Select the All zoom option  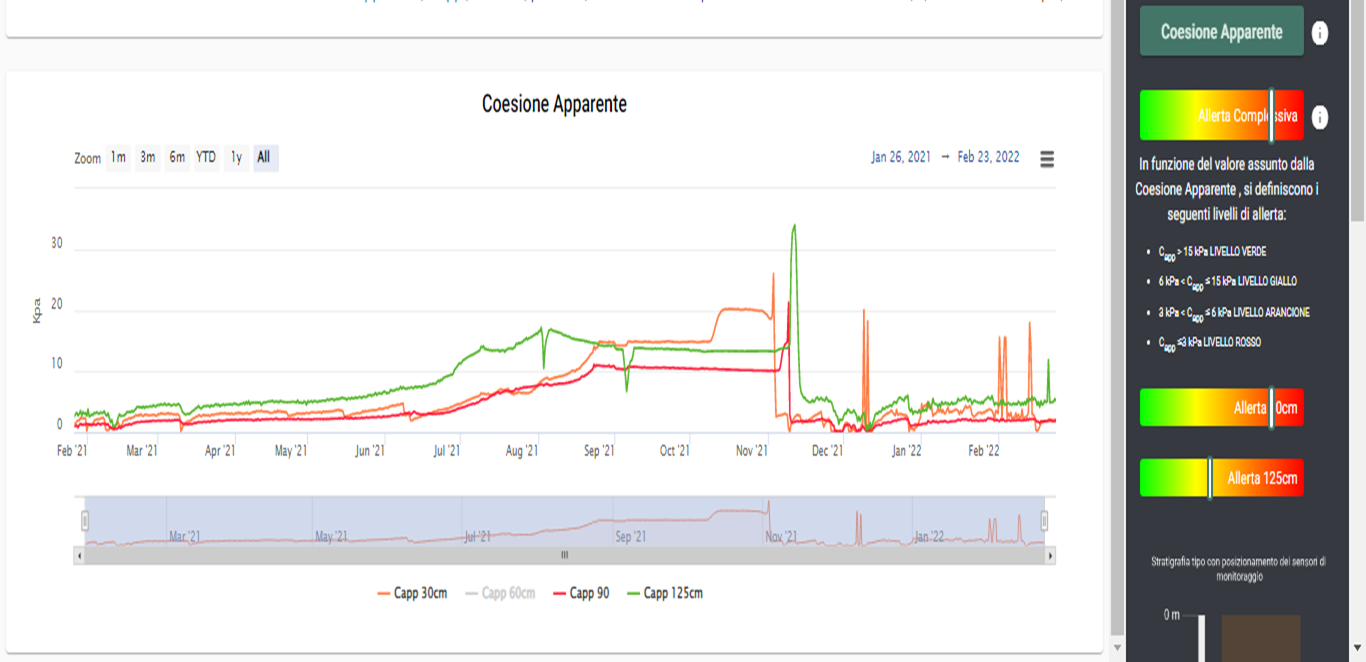(x=264, y=158)
